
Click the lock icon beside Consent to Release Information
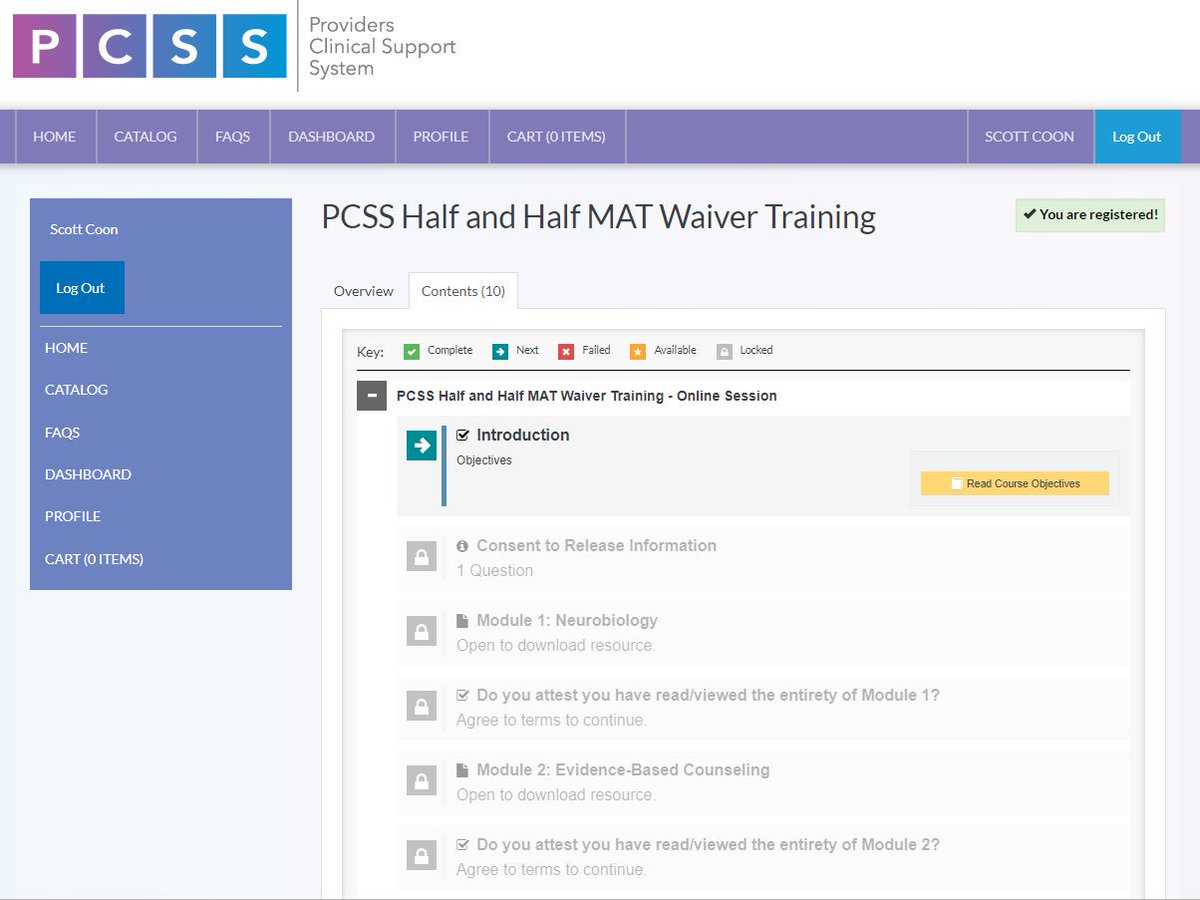(422, 556)
